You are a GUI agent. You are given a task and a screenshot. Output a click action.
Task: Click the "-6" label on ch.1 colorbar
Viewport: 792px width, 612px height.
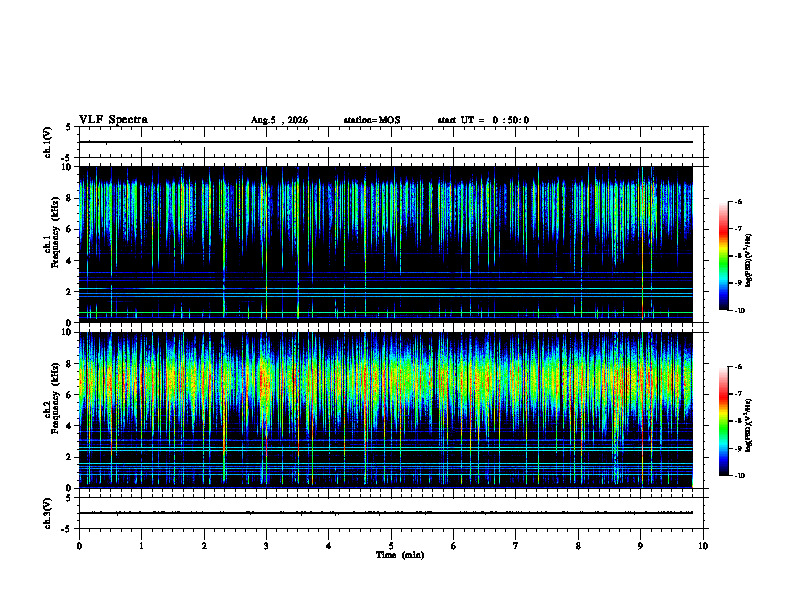click(x=738, y=202)
